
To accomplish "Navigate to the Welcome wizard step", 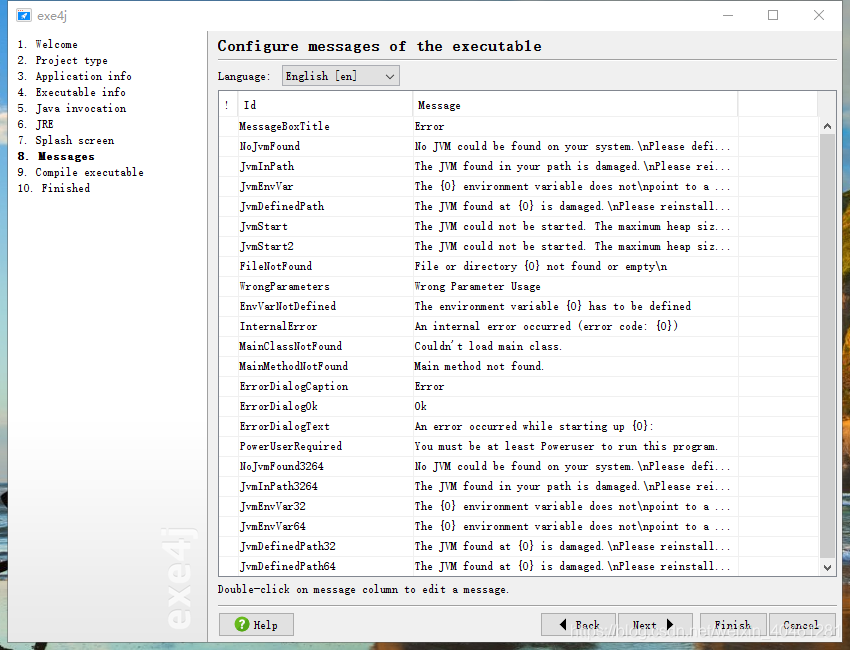I will pos(56,43).
